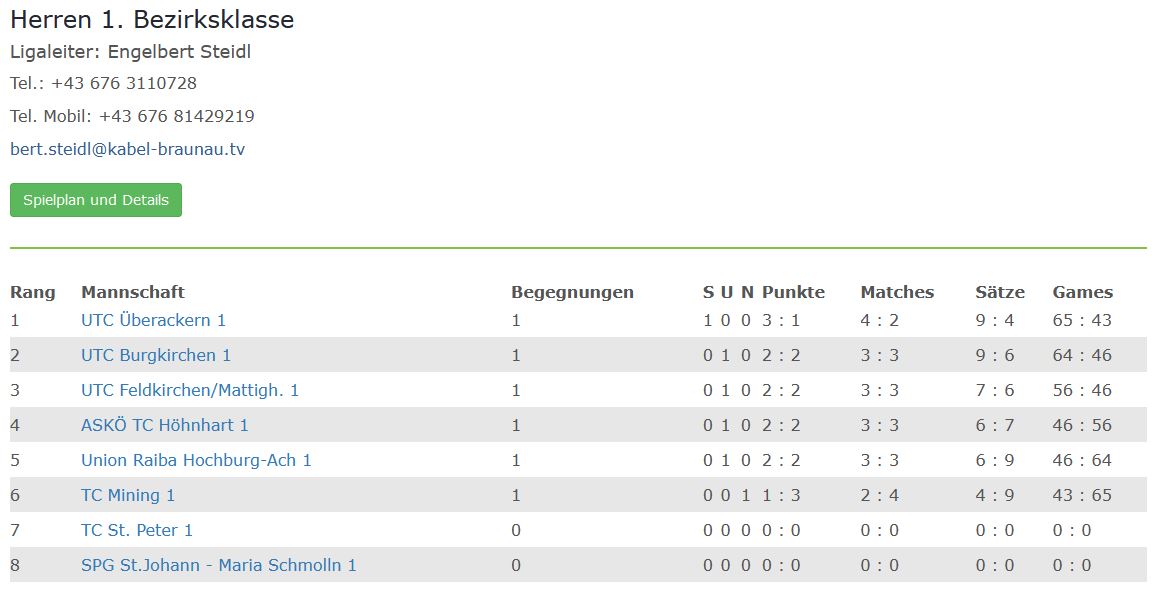Viewport: 1162px width, 592px height.
Task: Click the Begegnungen column header
Action: point(572,292)
